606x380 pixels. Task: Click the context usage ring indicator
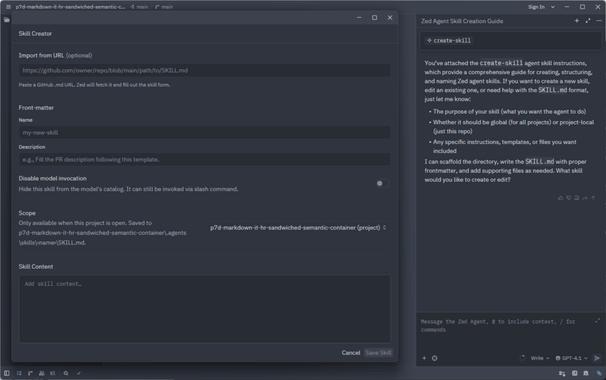click(x=523, y=358)
